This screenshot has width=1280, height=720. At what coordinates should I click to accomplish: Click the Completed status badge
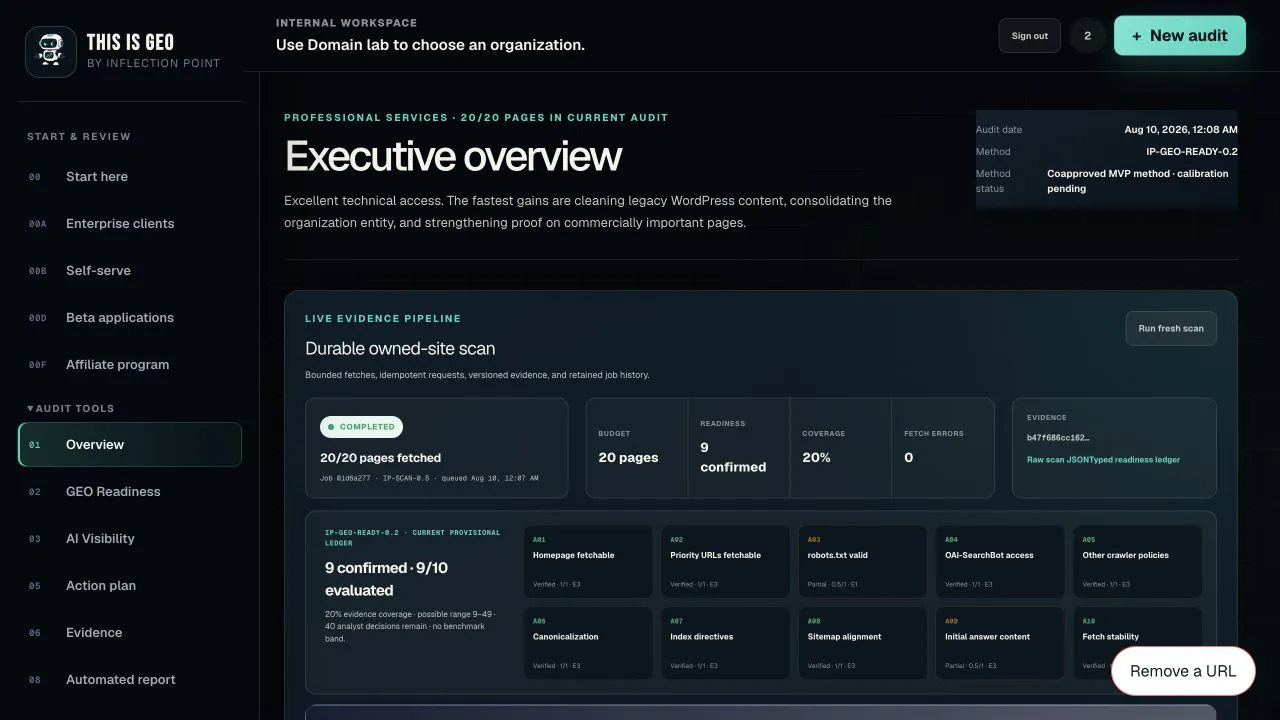tap(361, 427)
